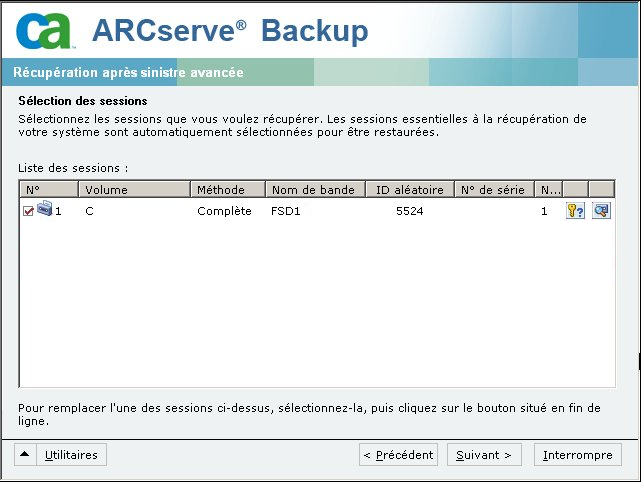The height and width of the screenshot is (482, 641).
Task: Click the session scan icon at row end
Action: (601, 211)
